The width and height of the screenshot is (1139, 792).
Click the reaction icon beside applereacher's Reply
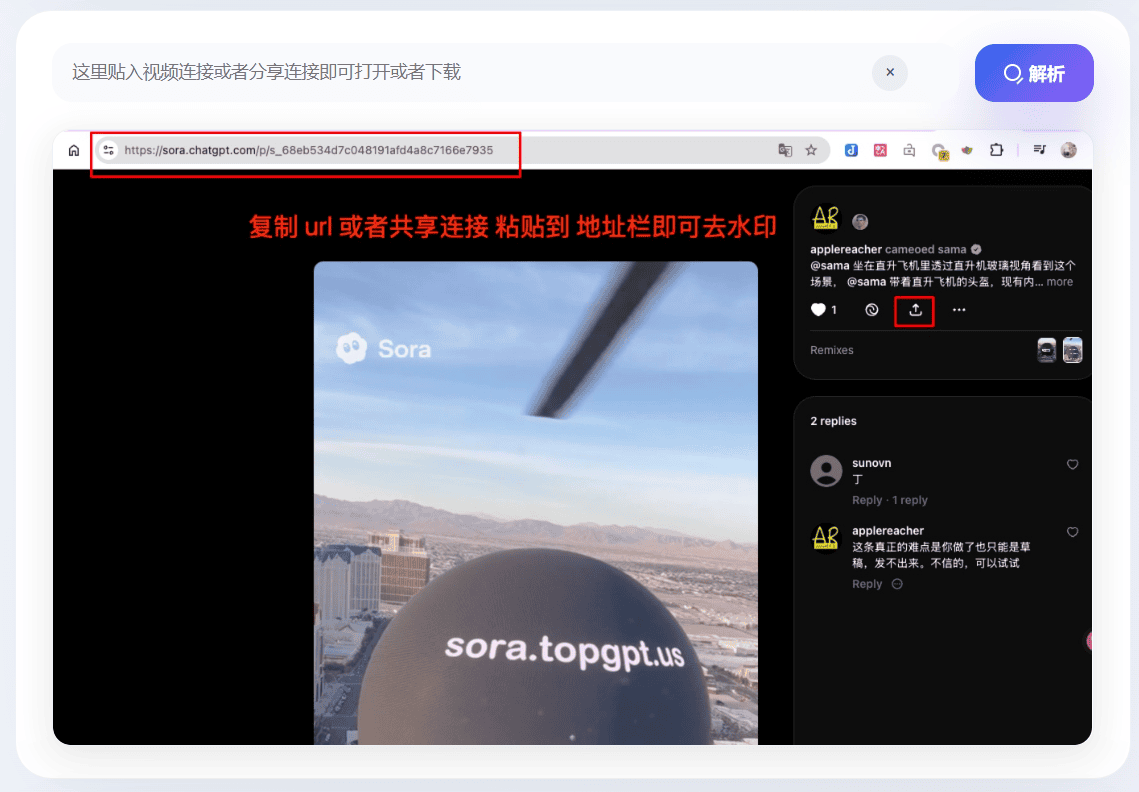click(897, 584)
